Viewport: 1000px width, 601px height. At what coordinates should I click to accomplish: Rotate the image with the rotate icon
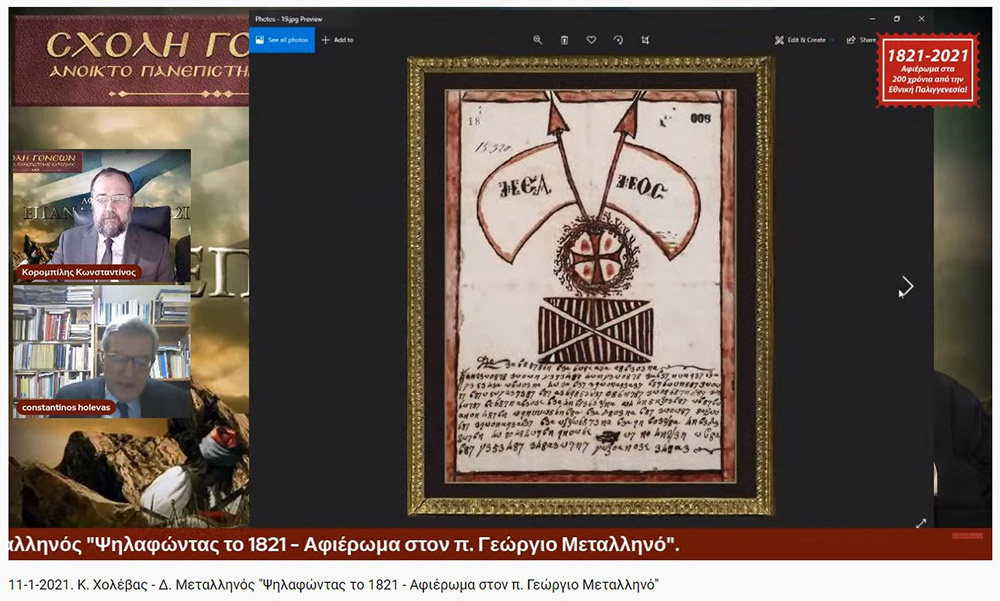(618, 40)
